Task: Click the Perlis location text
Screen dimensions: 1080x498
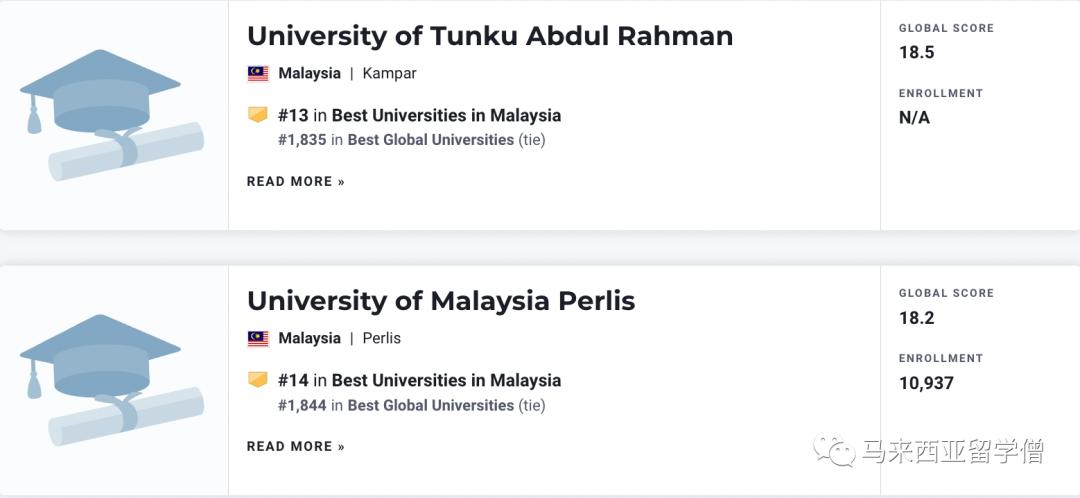Action: 381,338
